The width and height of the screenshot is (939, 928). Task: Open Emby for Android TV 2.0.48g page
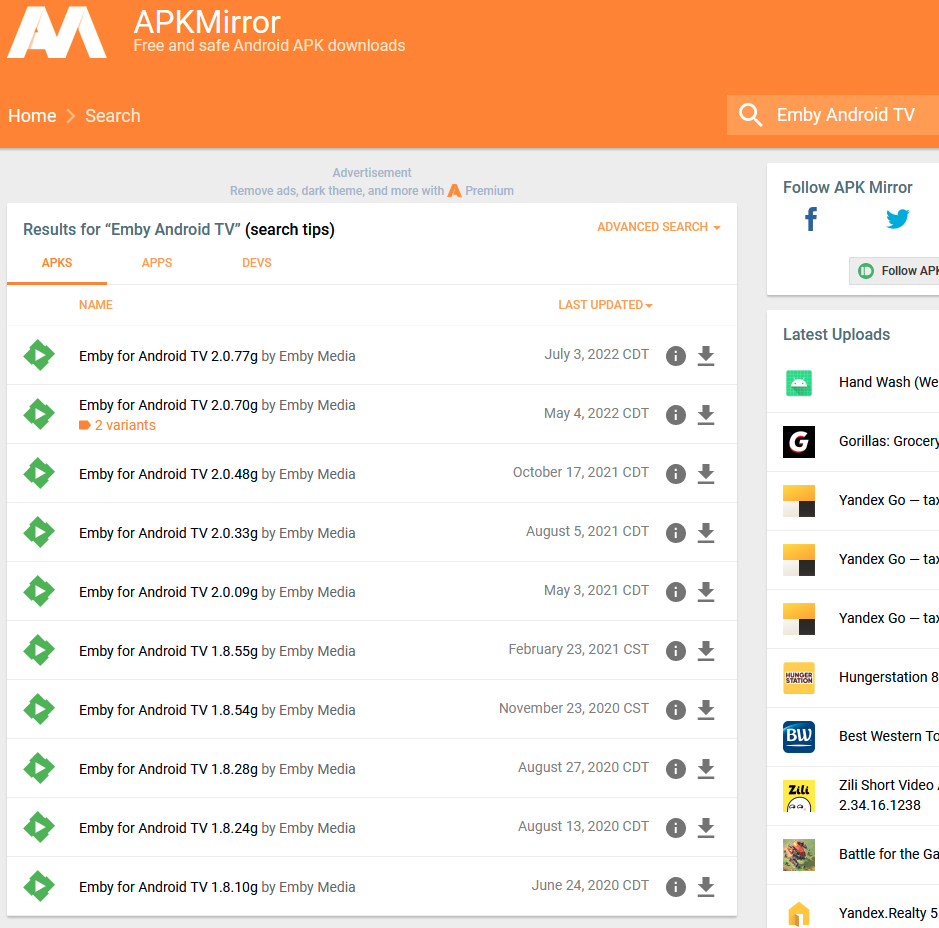click(x=168, y=474)
